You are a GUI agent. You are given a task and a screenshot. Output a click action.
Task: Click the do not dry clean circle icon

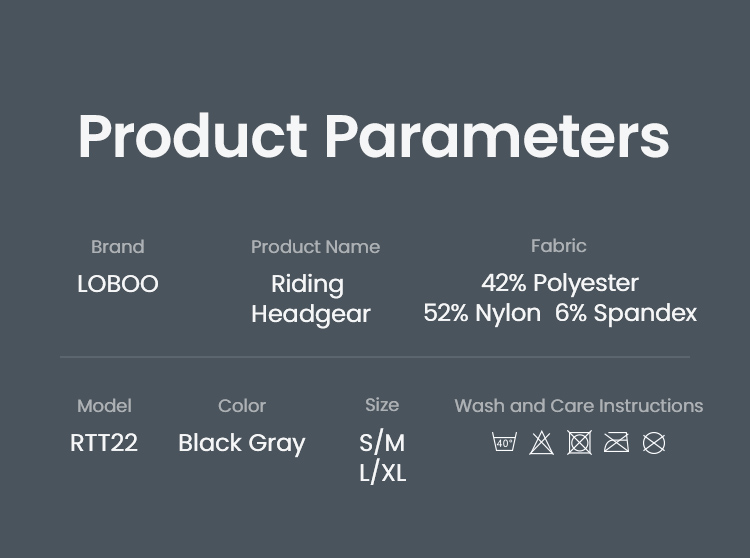click(x=654, y=442)
